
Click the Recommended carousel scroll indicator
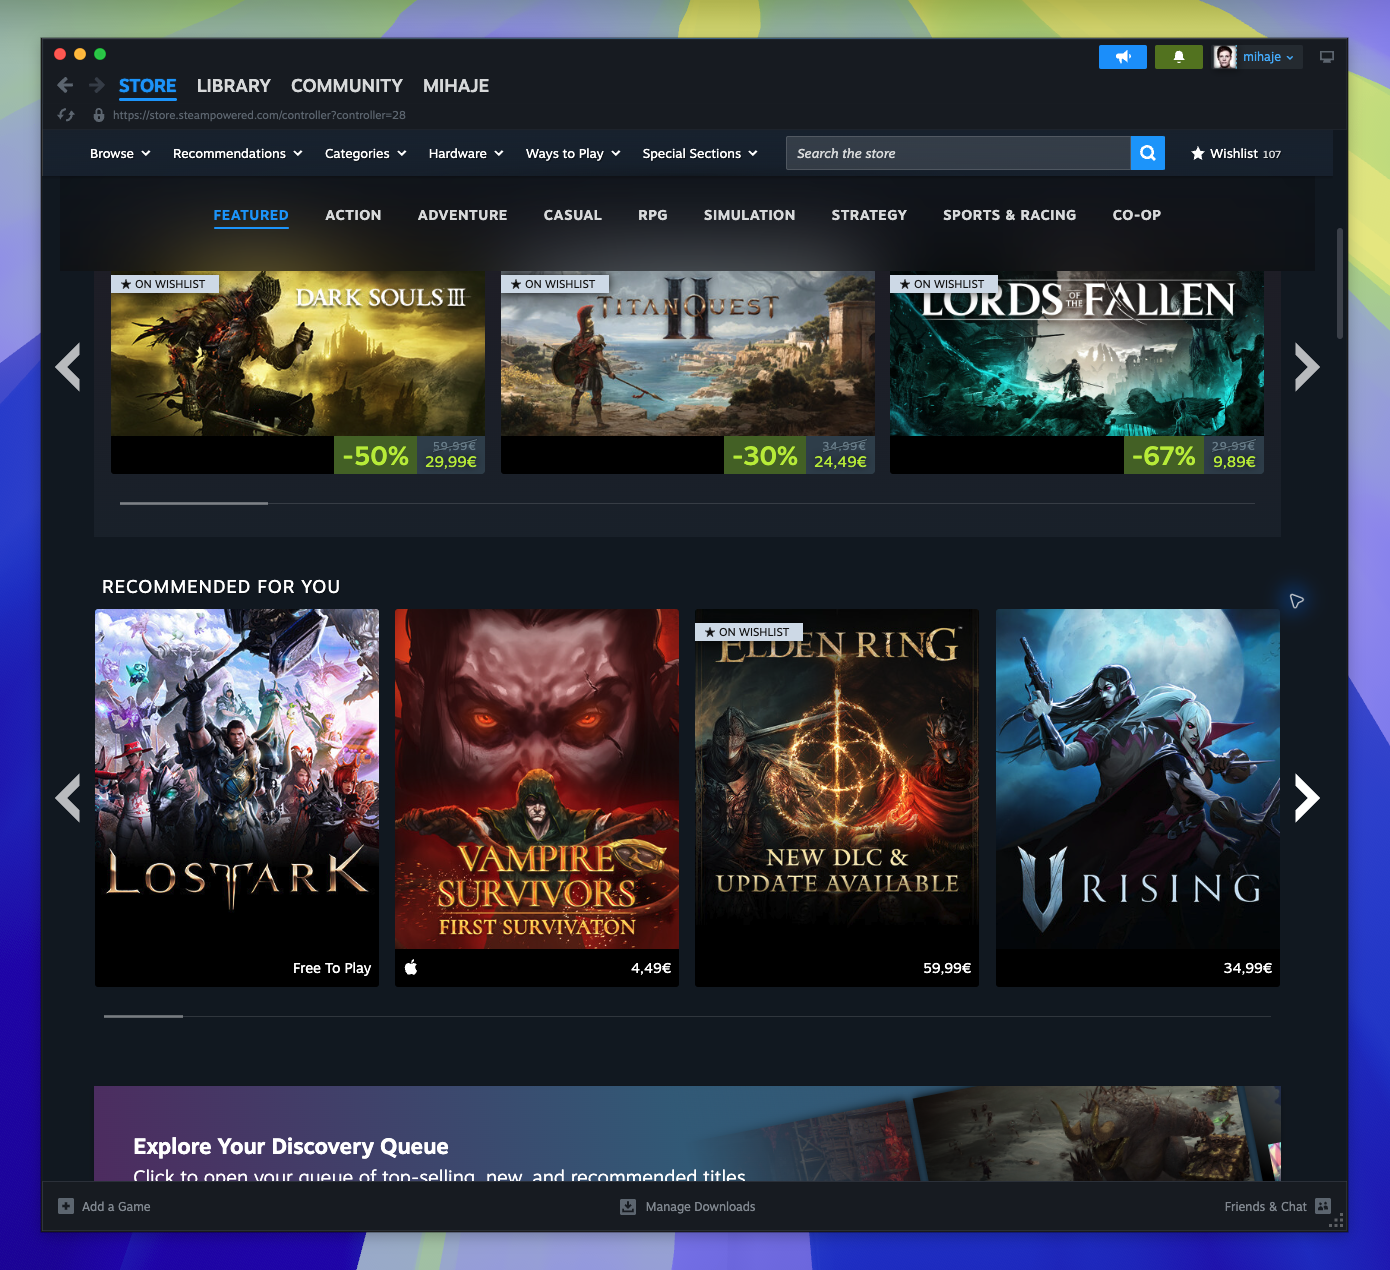pyautogui.click(x=143, y=1016)
